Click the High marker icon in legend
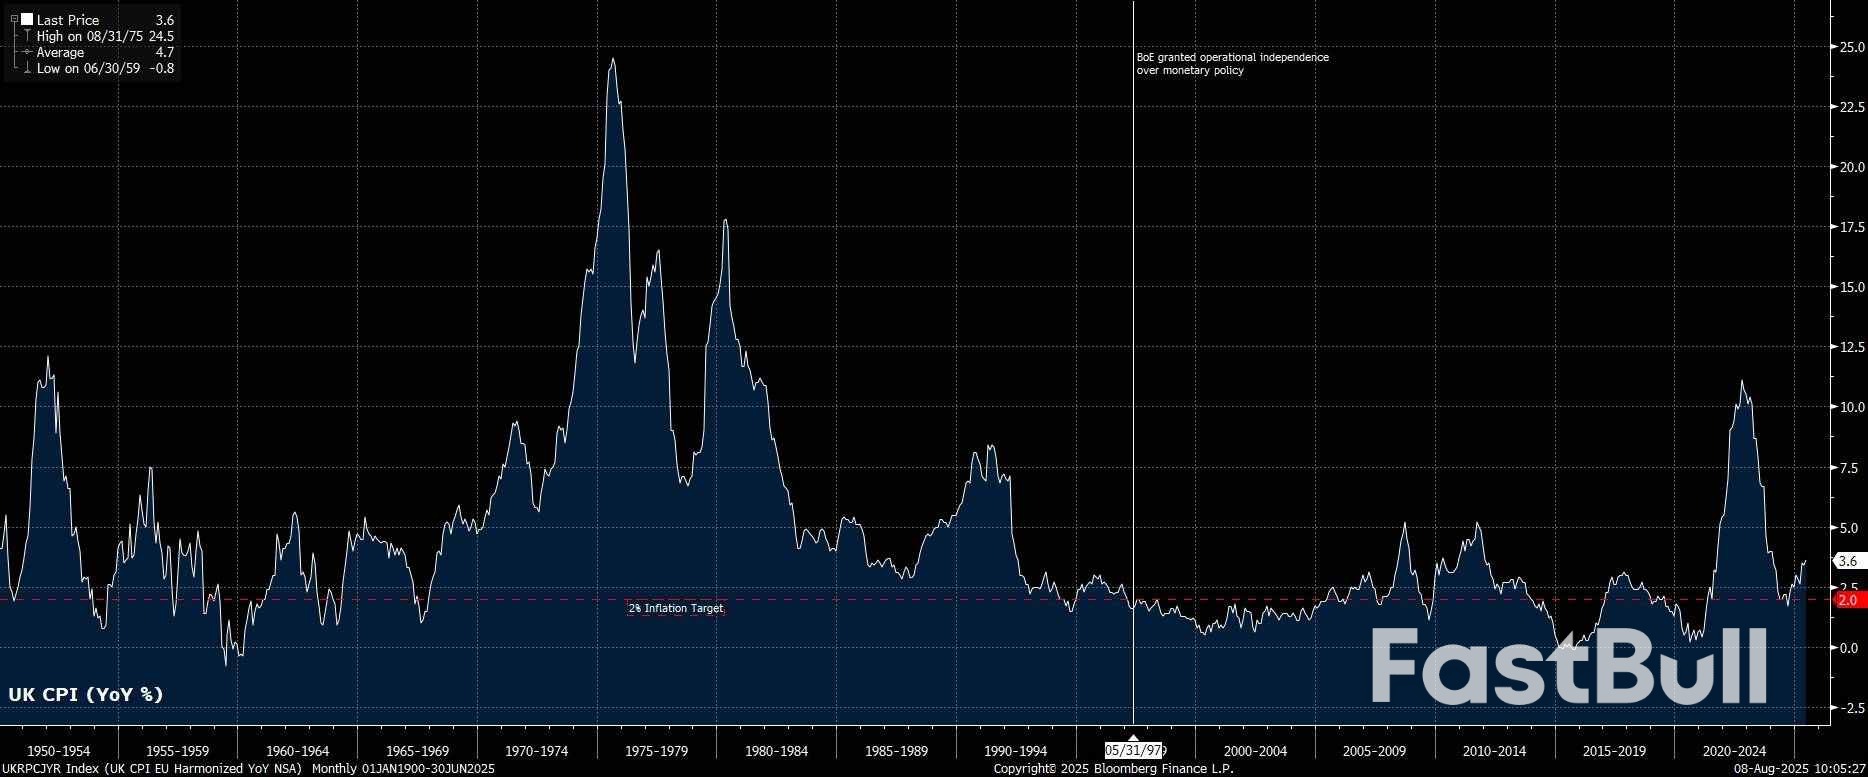1868x777 pixels. [x=27, y=36]
